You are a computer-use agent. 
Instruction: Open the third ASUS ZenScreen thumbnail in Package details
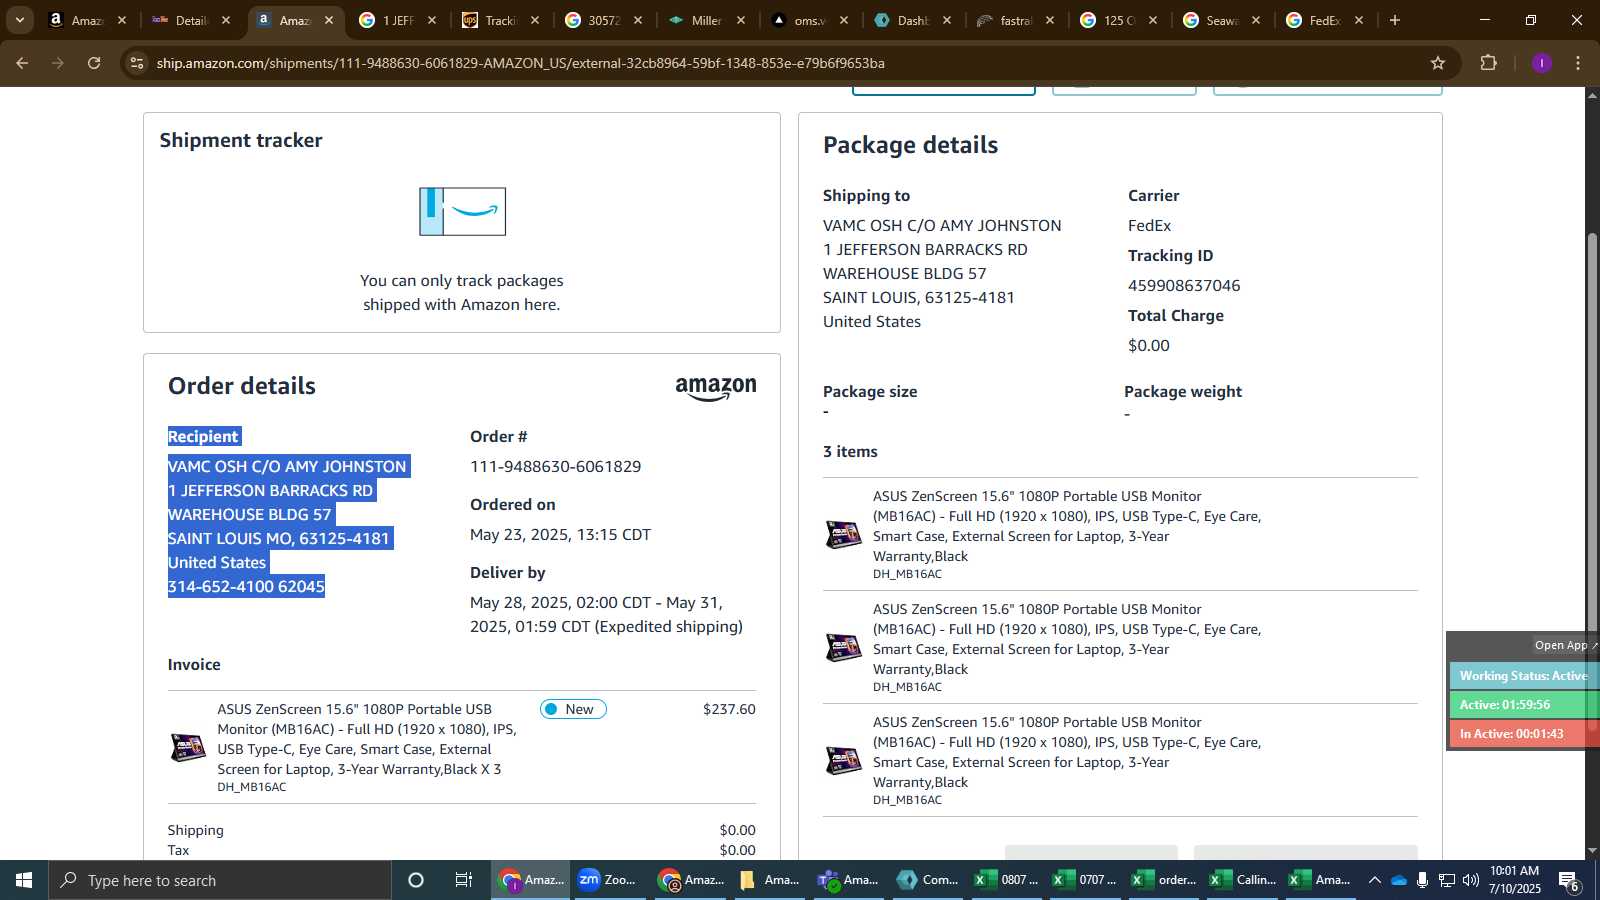pos(843,760)
